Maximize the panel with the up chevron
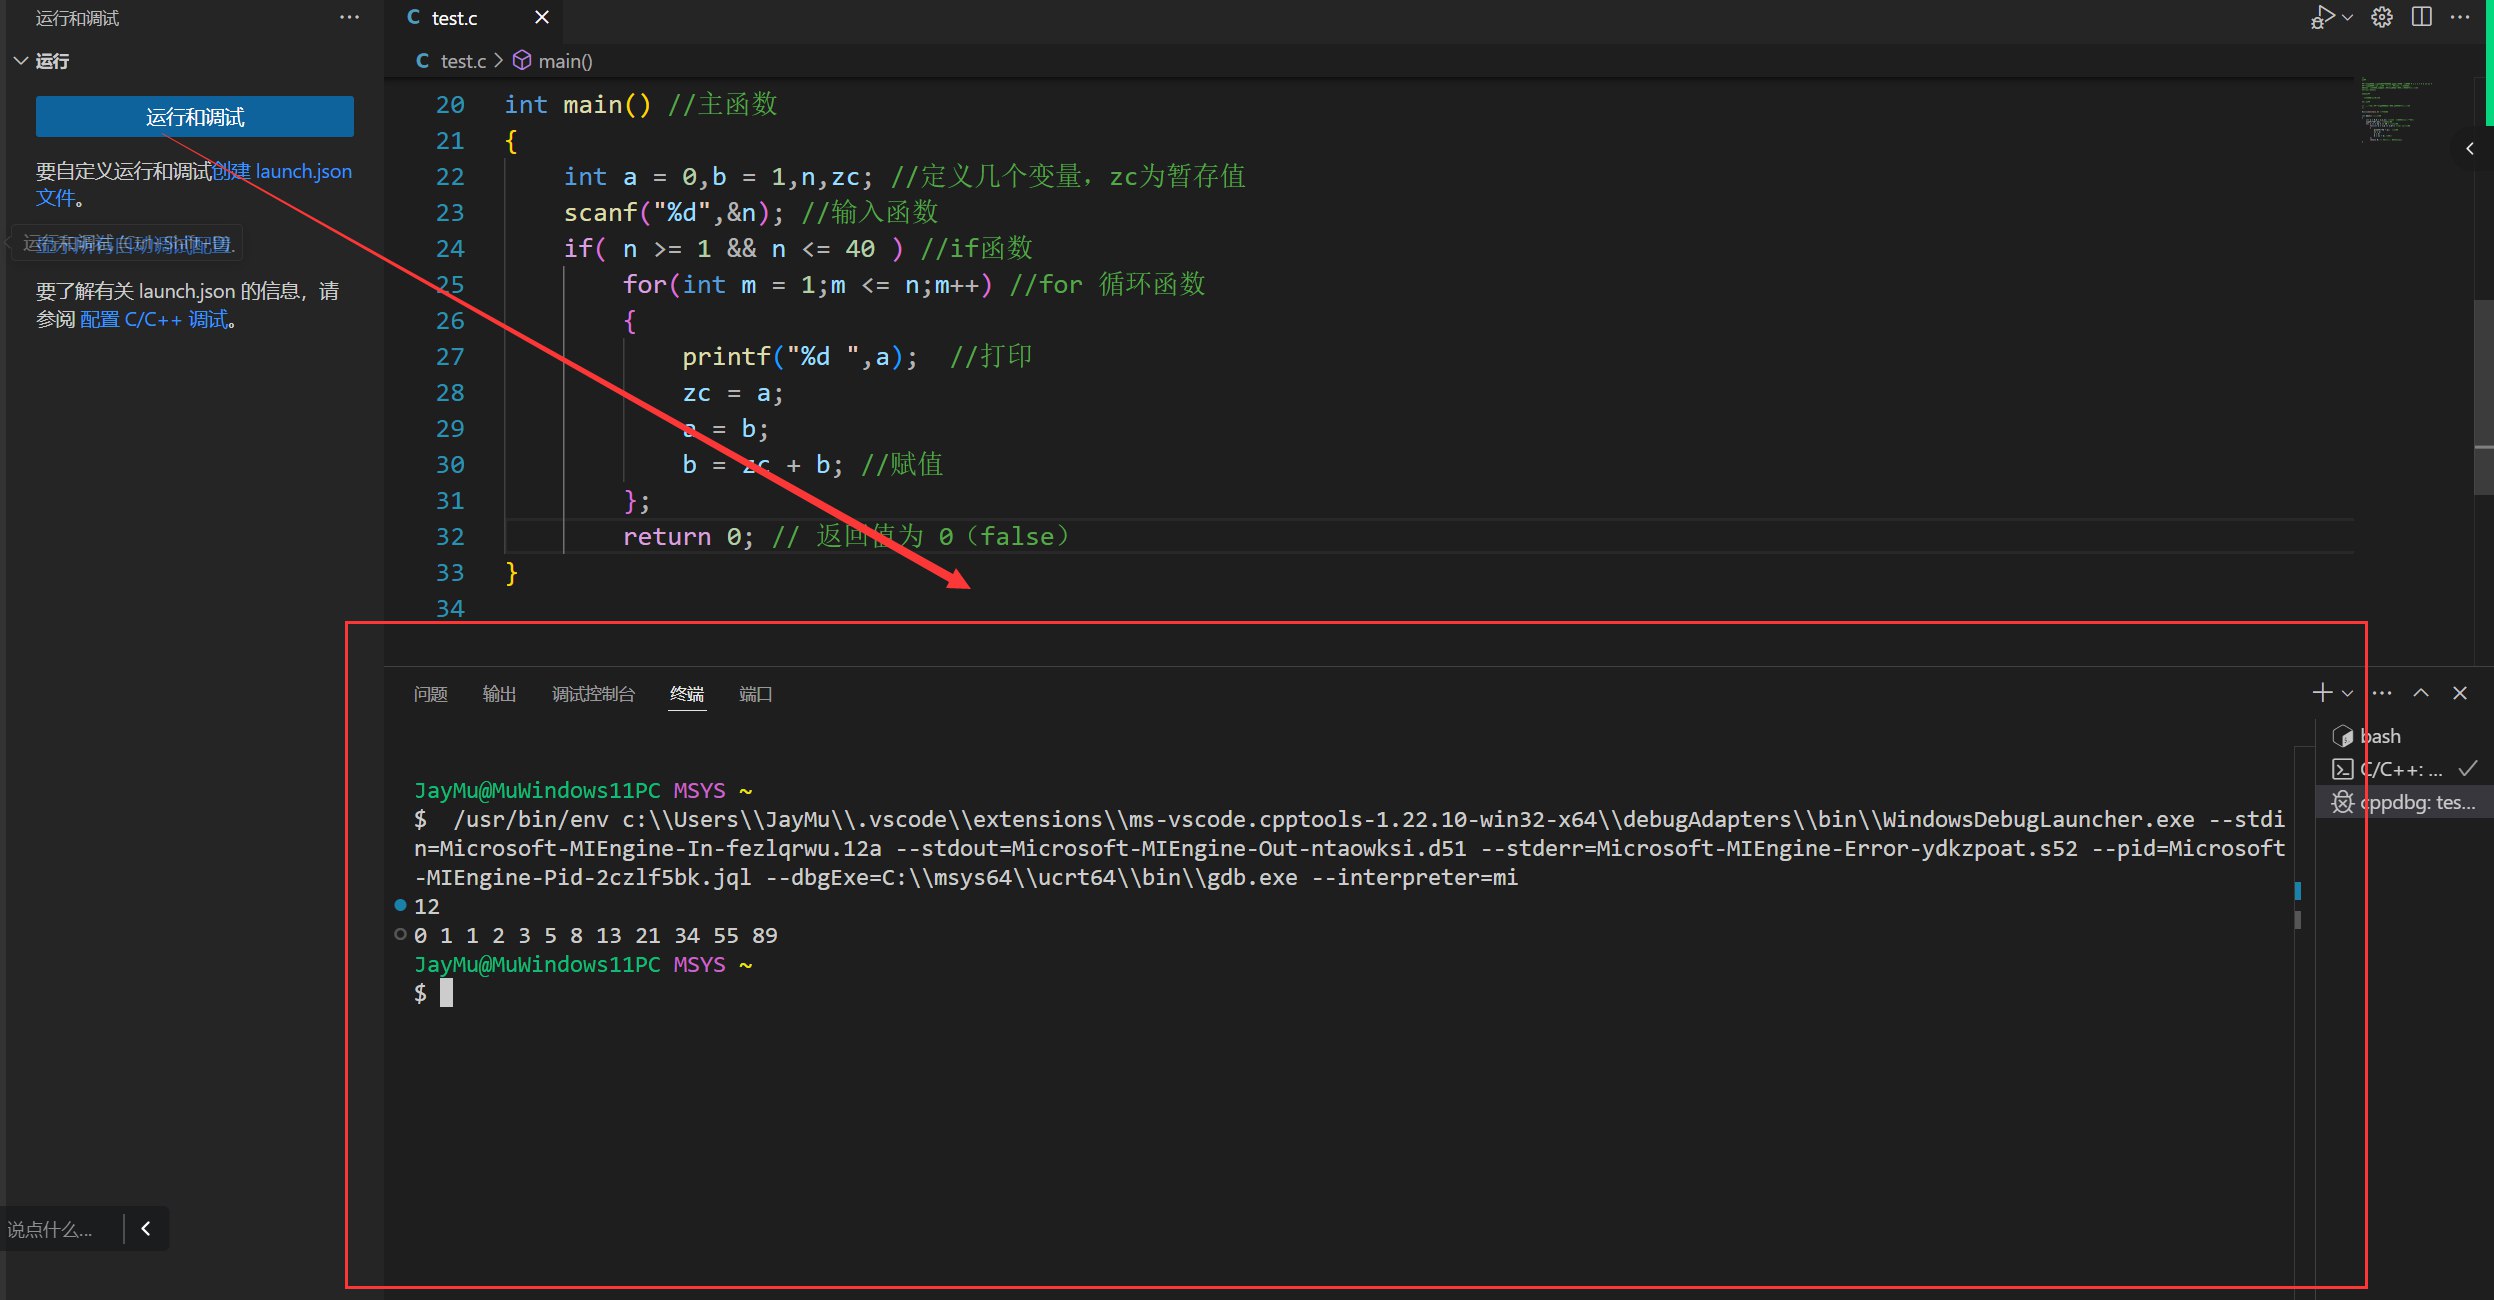The height and width of the screenshot is (1300, 2494). [x=2421, y=693]
